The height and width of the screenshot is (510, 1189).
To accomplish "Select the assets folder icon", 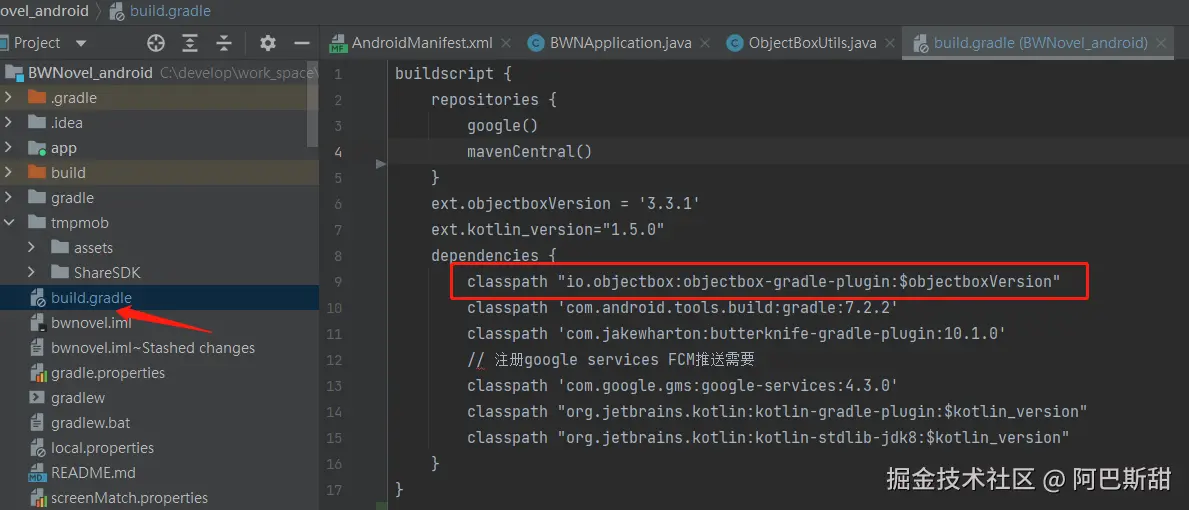I will pos(60,248).
